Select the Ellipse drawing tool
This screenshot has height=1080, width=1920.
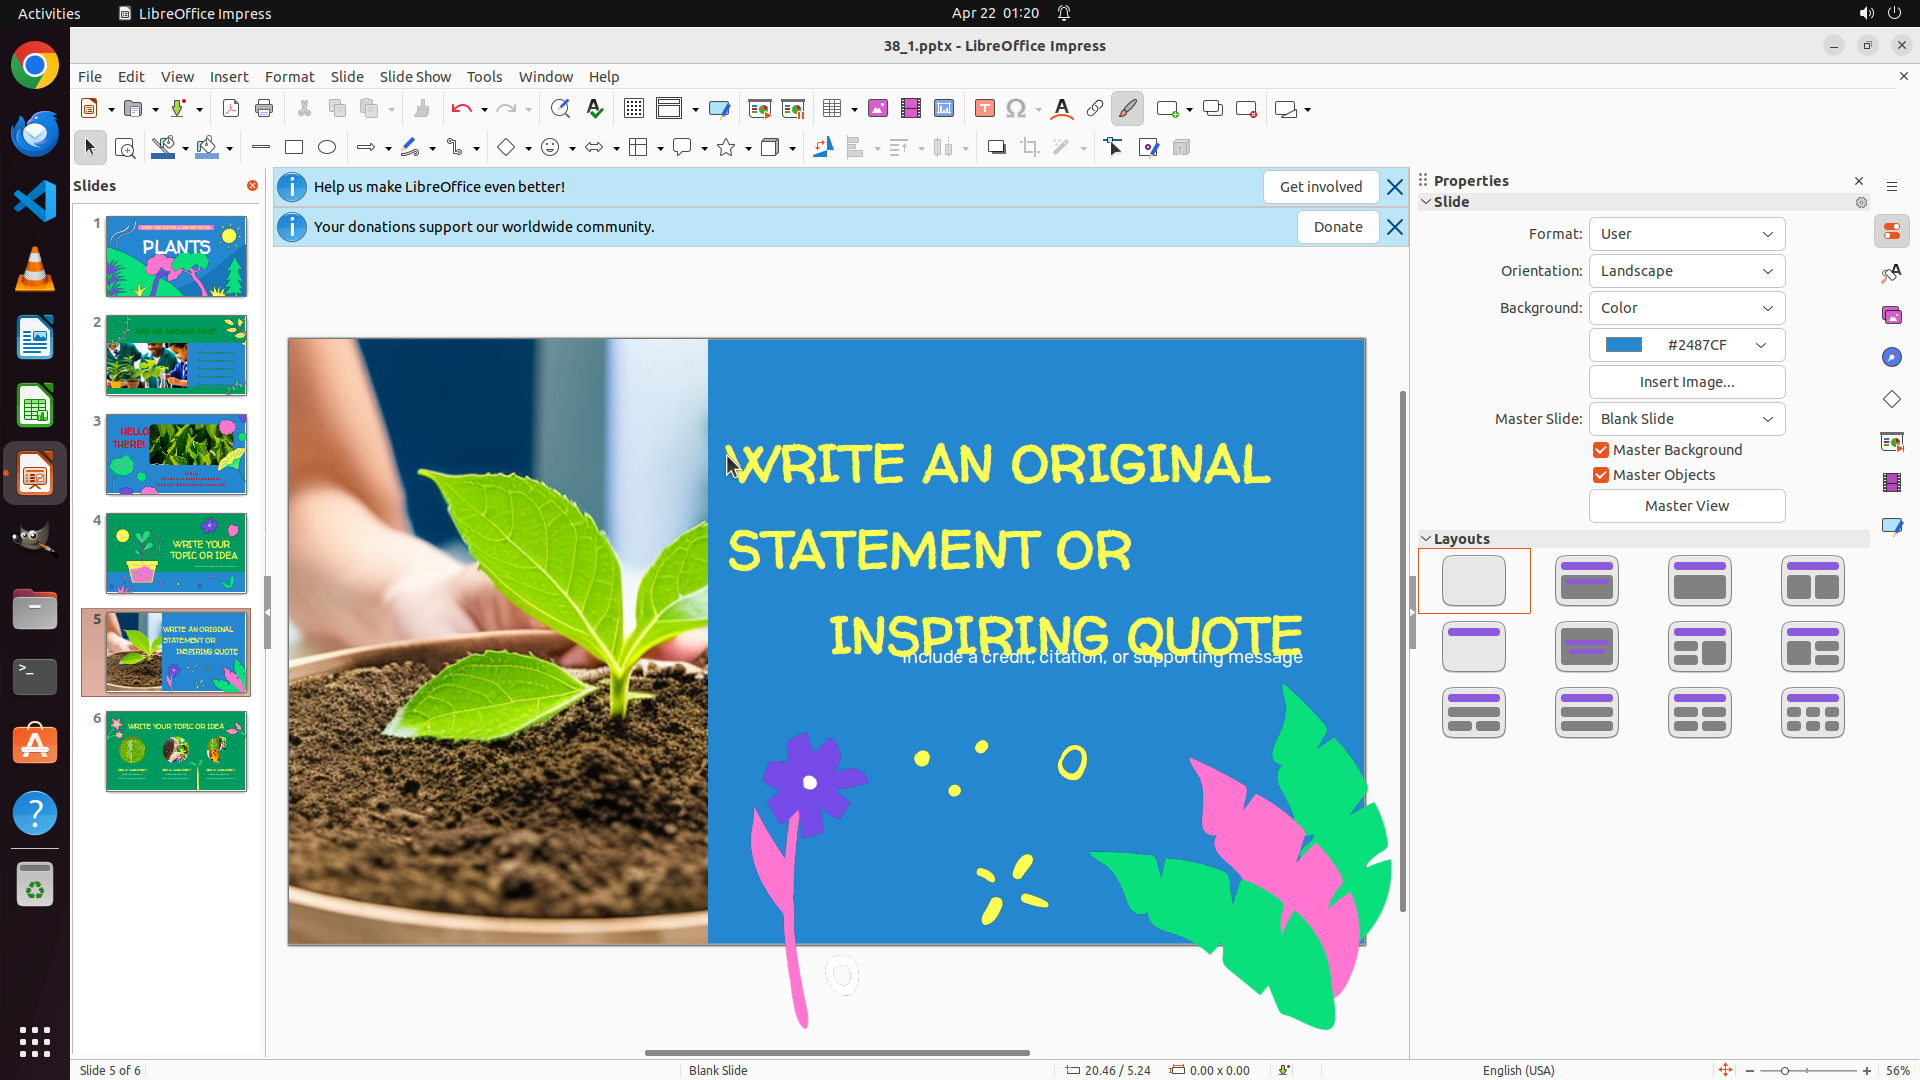(327, 148)
